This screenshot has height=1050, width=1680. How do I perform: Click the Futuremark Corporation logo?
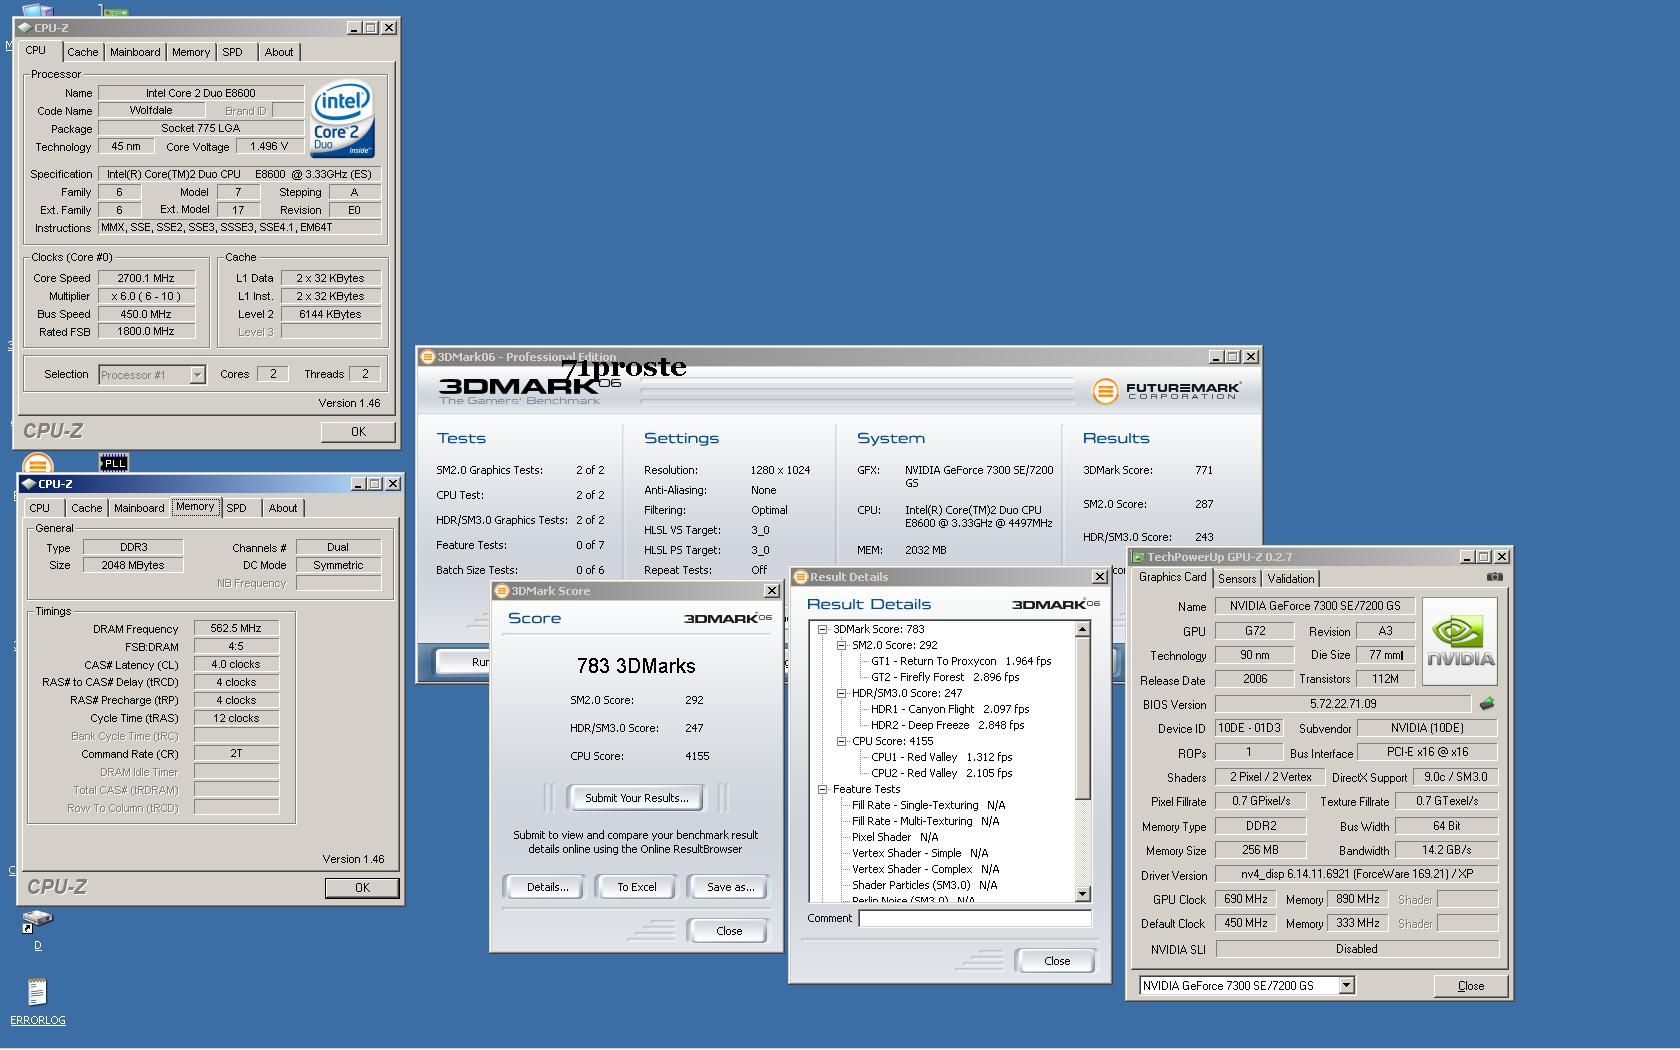click(x=1166, y=390)
